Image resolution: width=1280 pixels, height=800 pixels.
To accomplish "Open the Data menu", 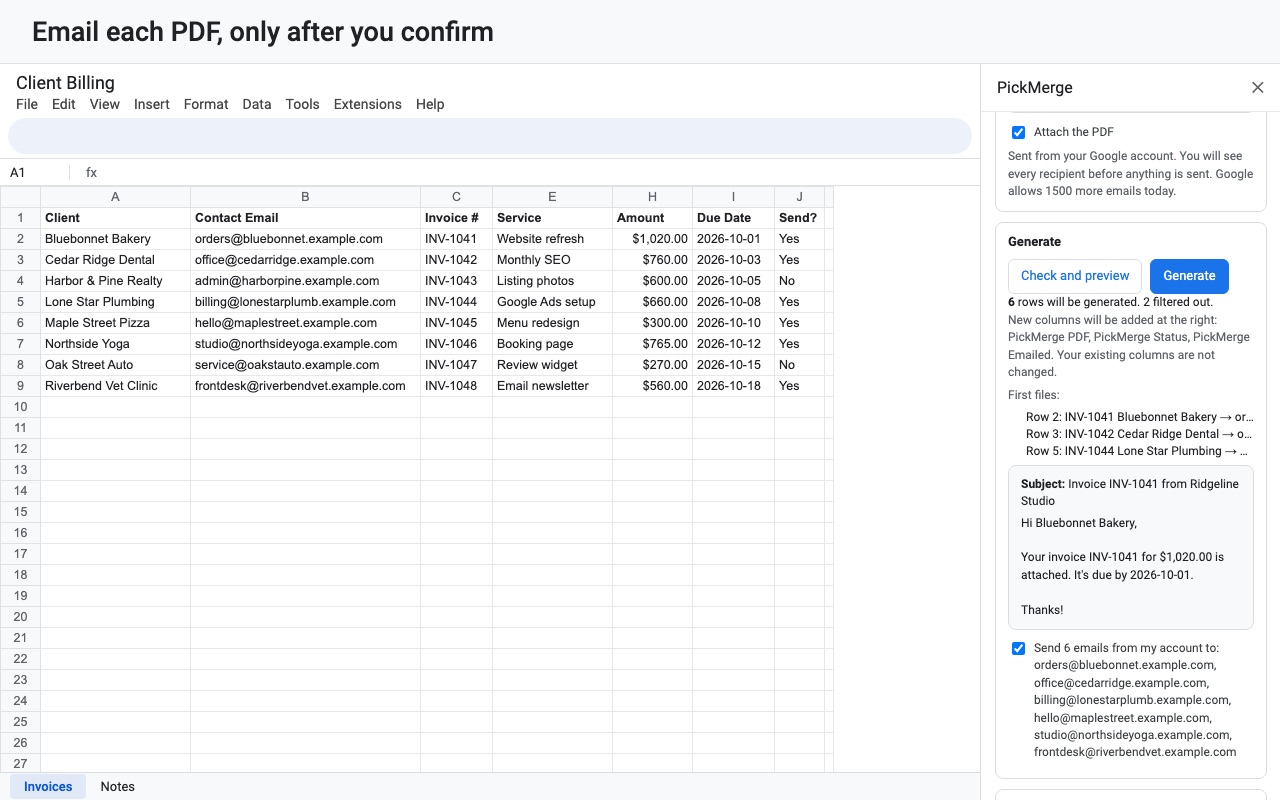I will (x=257, y=104).
